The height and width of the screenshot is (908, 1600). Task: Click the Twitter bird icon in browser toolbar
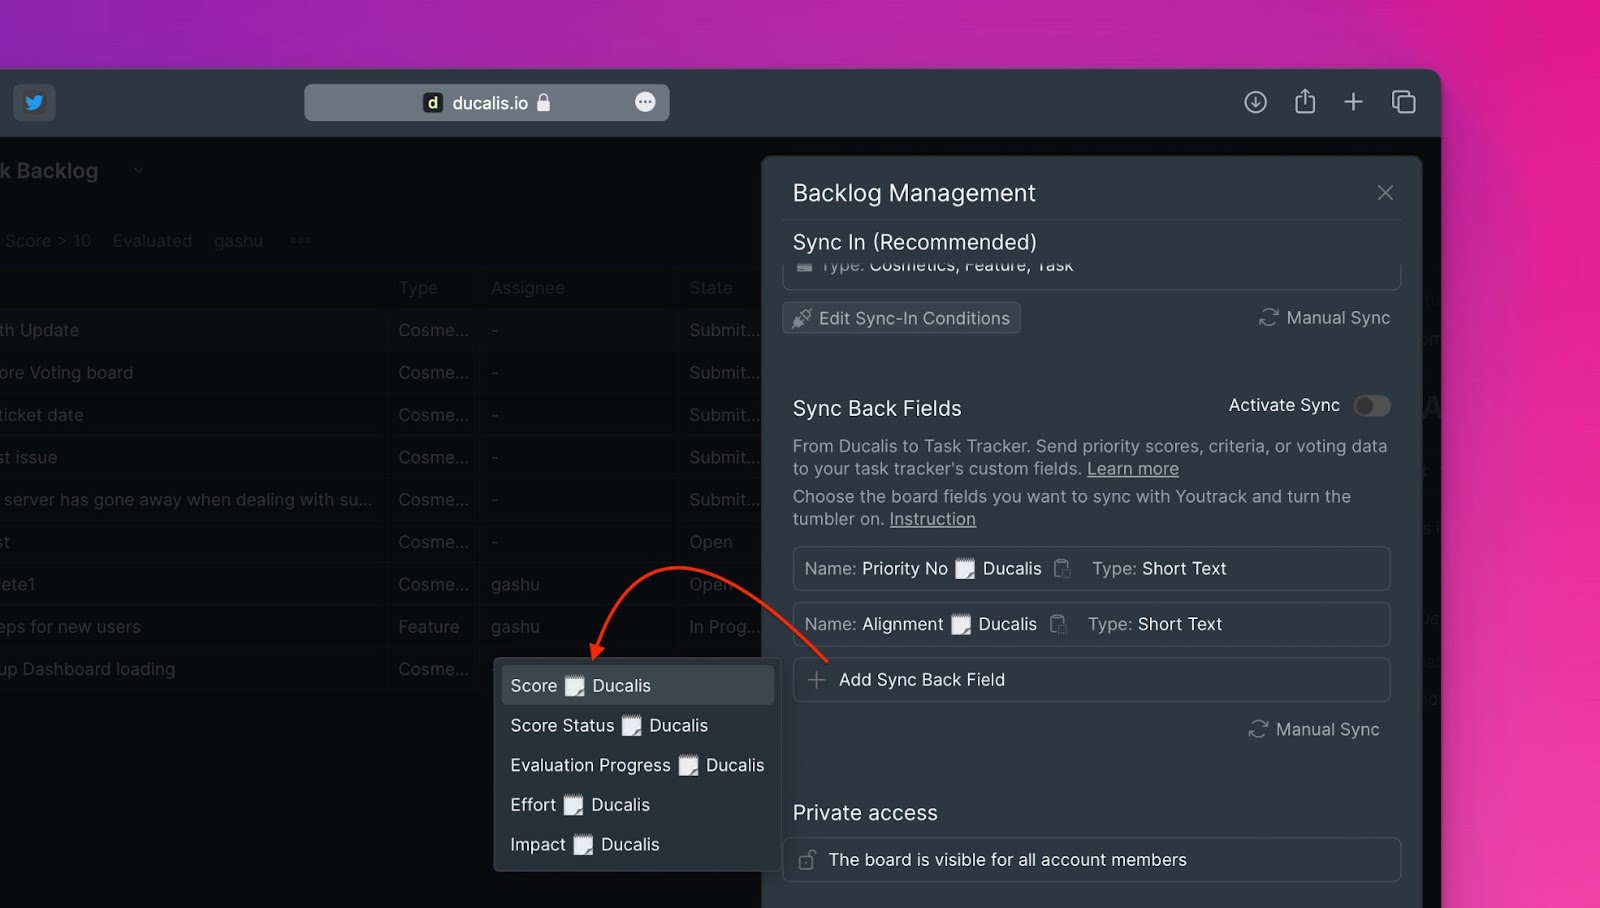34,102
